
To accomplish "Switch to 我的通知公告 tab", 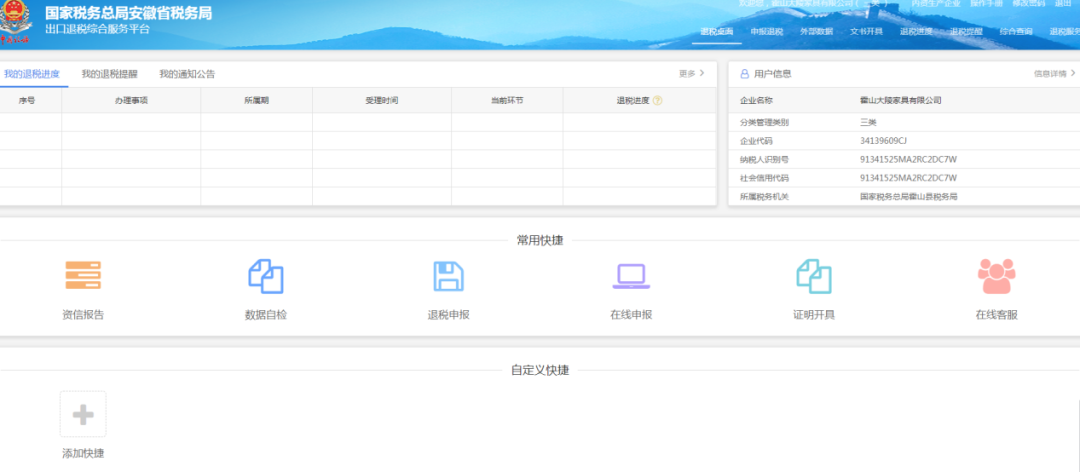I will [187, 74].
